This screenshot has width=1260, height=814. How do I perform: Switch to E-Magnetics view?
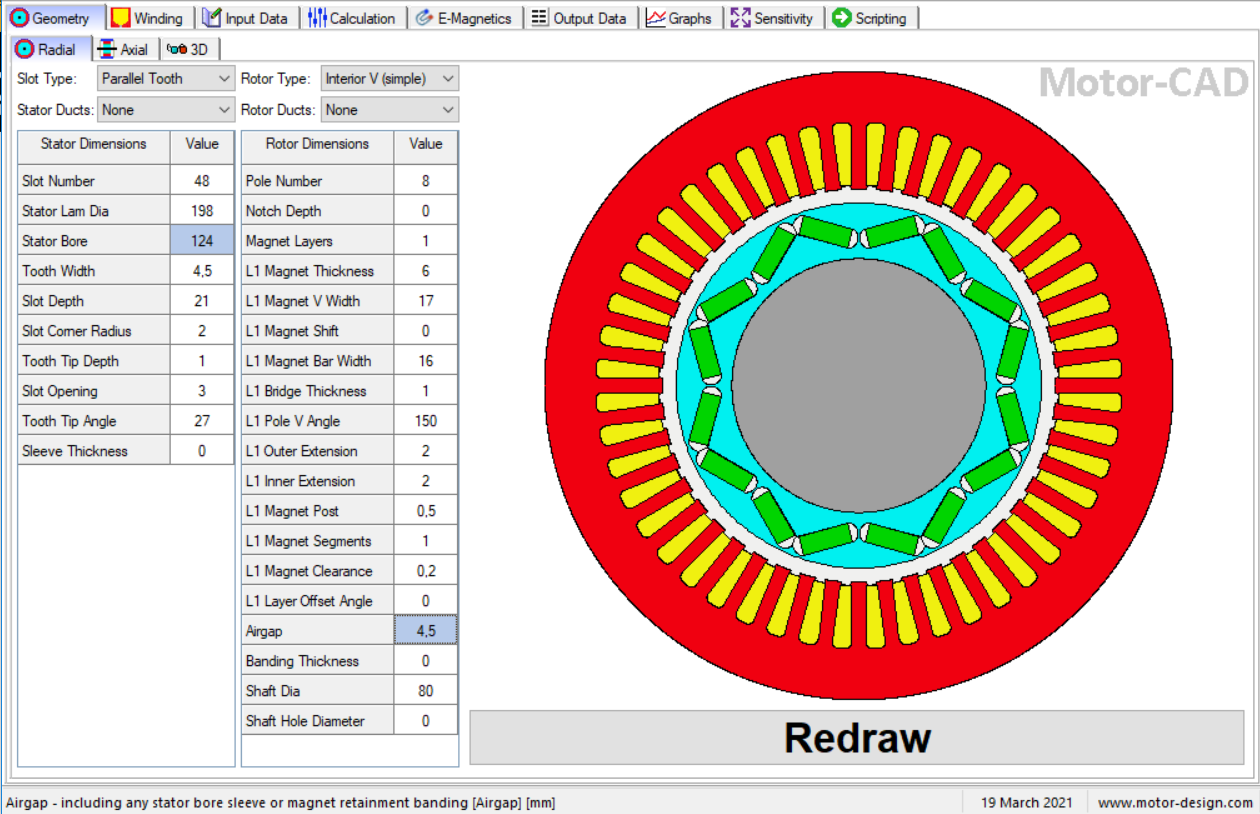pyautogui.click(x=464, y=17)
